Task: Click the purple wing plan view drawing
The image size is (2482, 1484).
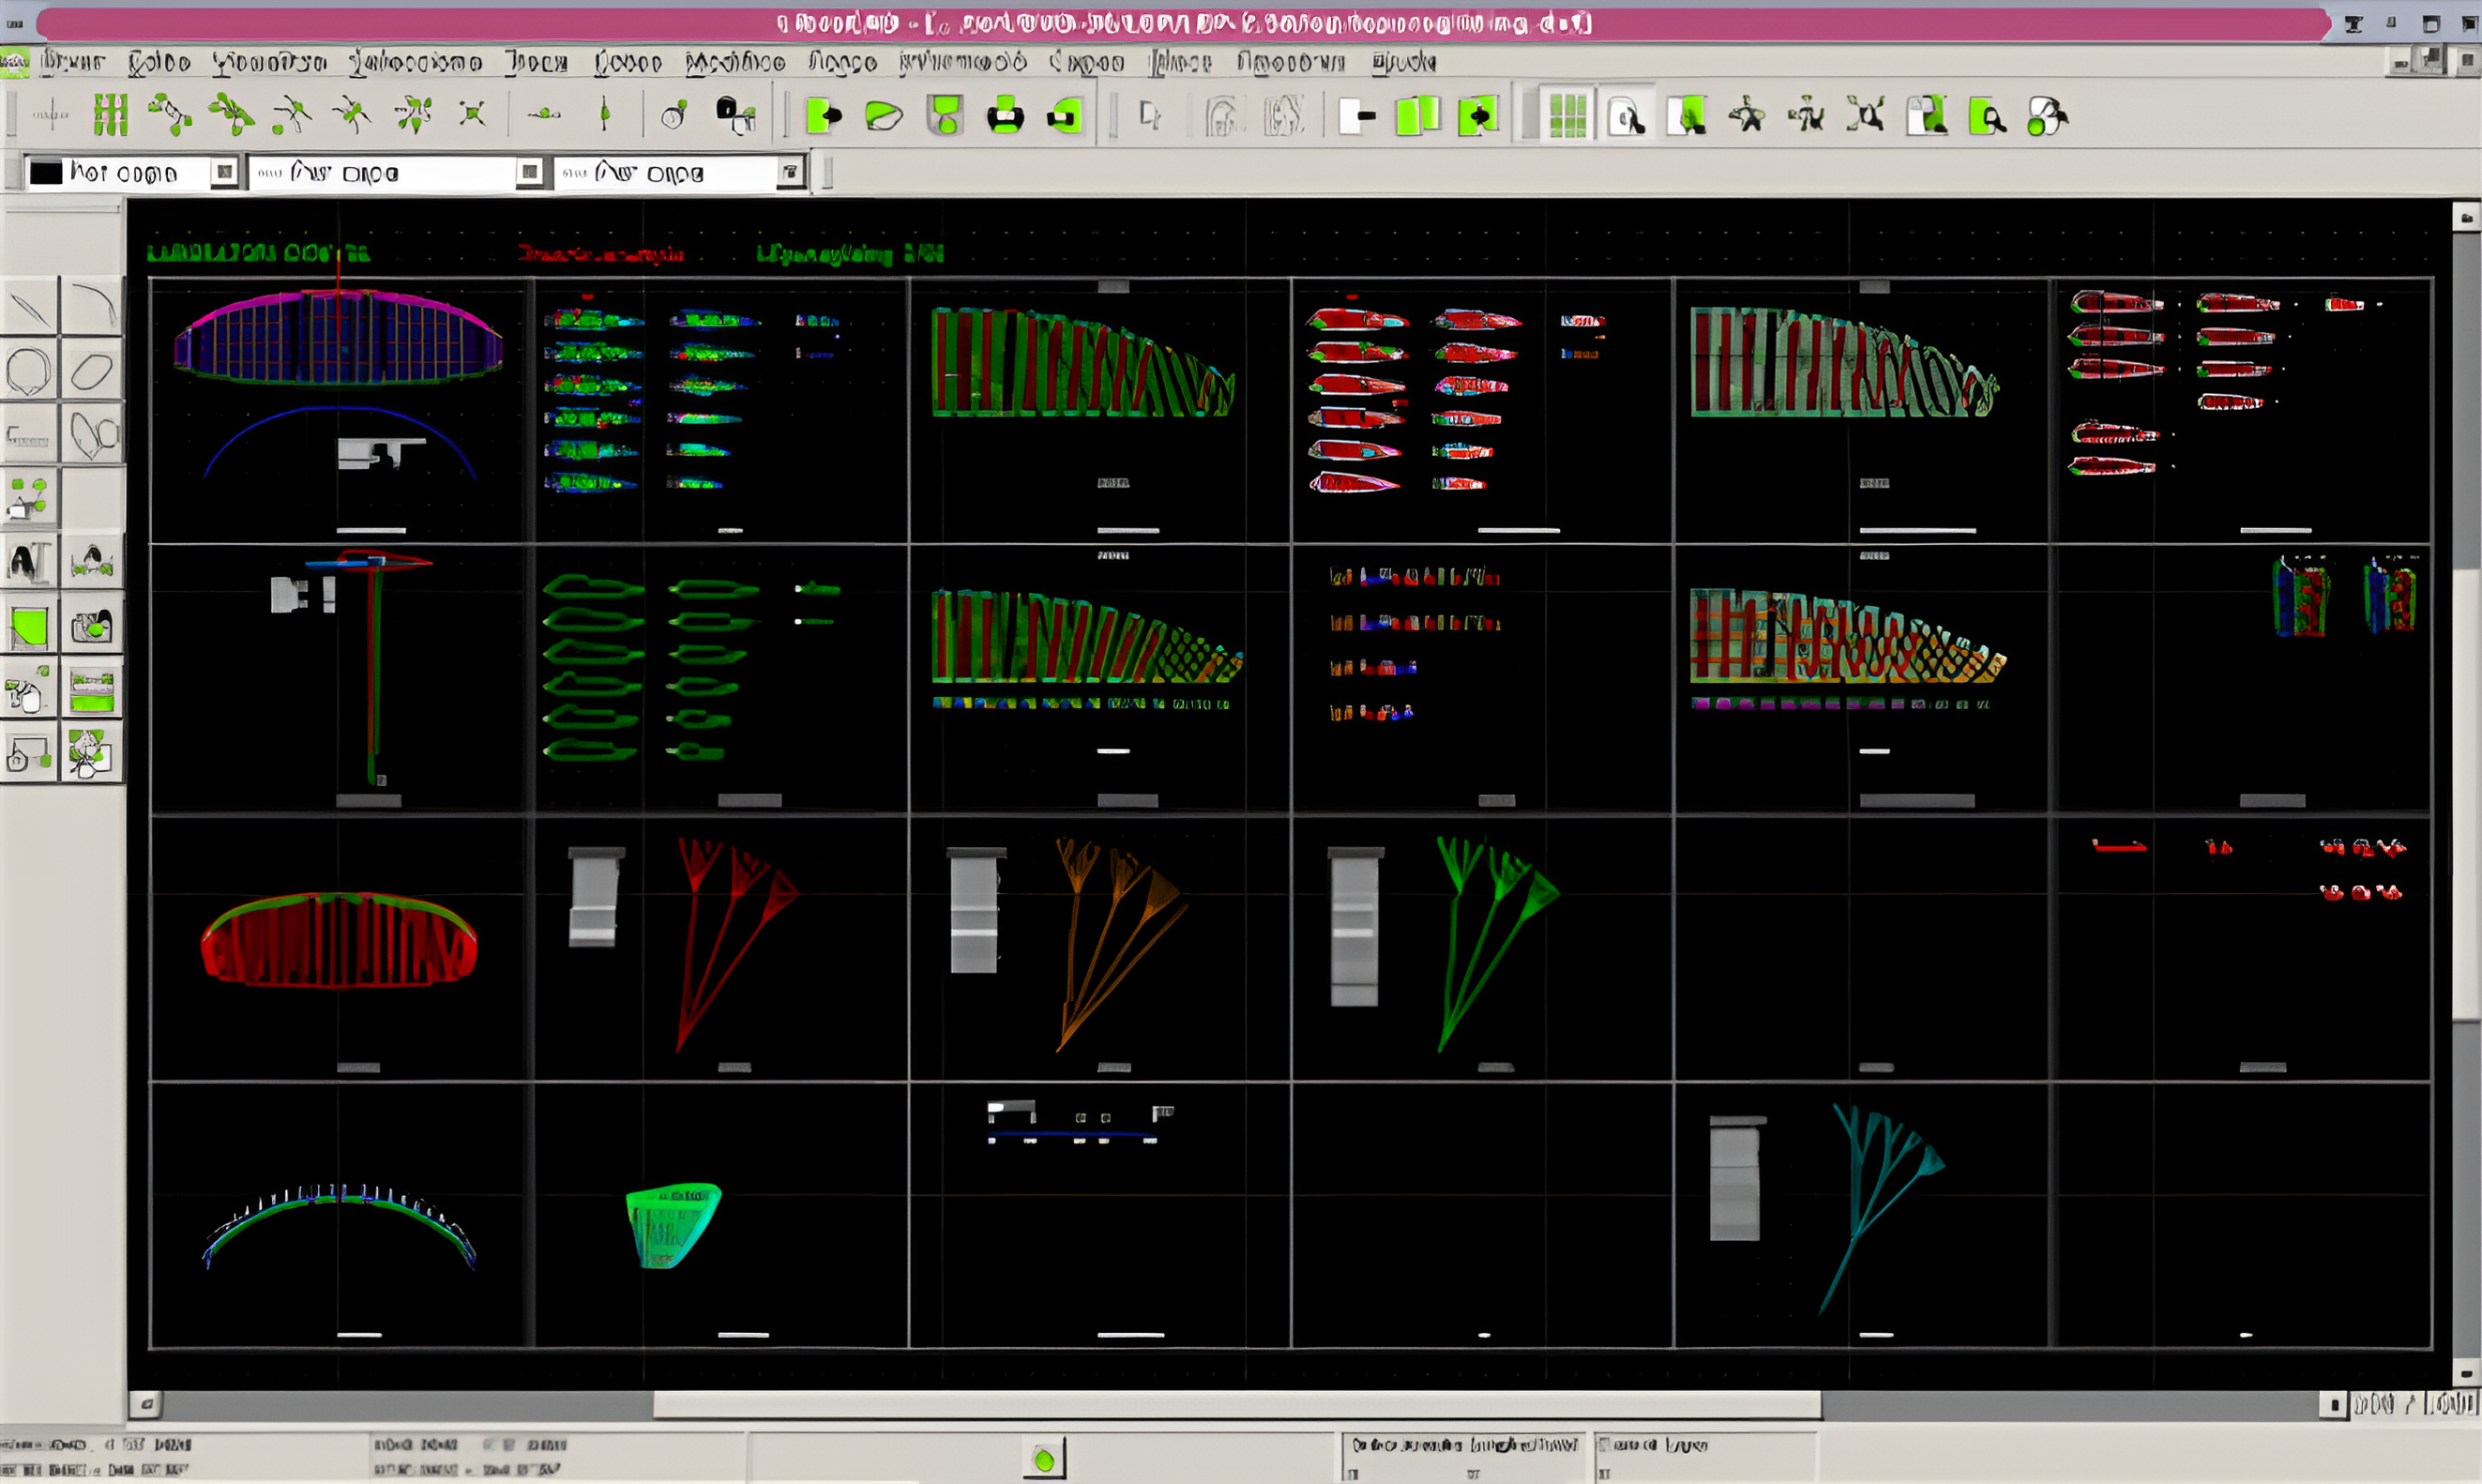Action: [338, 337]
